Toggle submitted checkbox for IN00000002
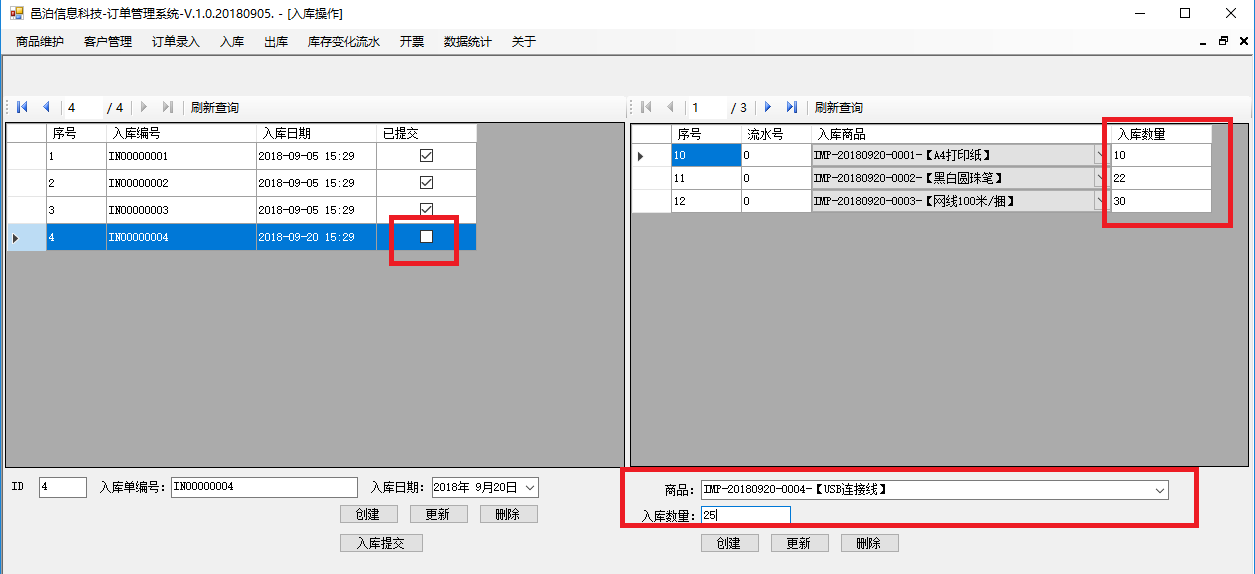Image resolution: width=1255 pixels, height=574 pixels. pos(426,183)
